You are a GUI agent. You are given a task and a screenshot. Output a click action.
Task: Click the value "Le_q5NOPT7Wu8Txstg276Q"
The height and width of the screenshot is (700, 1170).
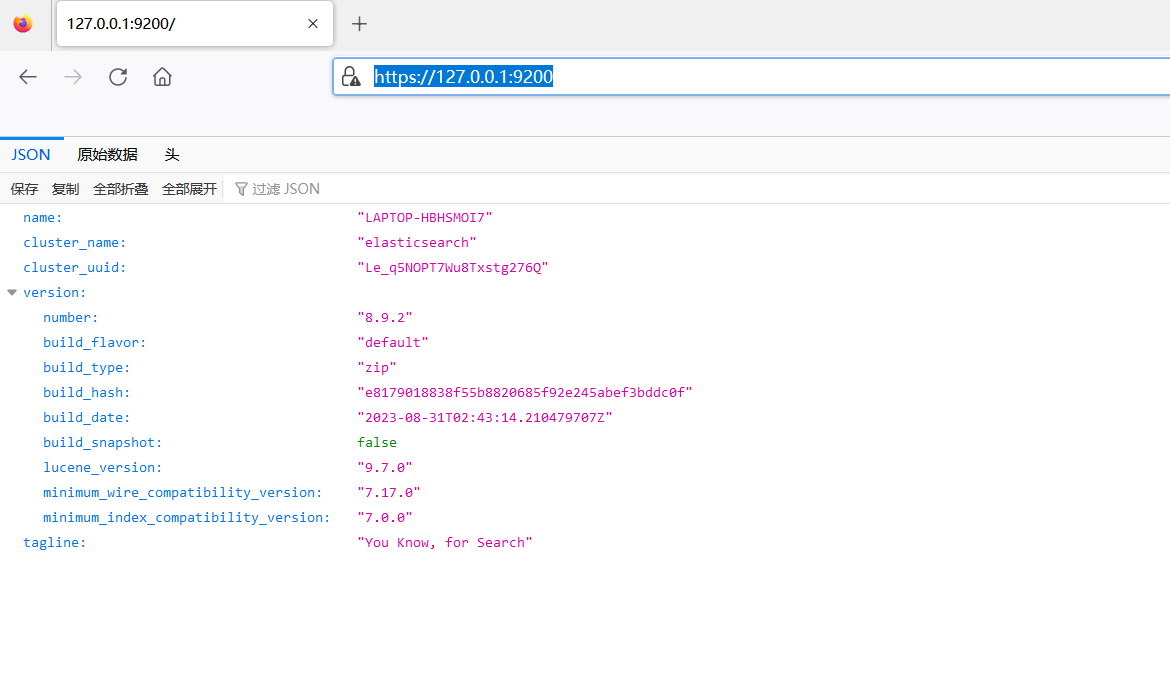pos(453,267)
